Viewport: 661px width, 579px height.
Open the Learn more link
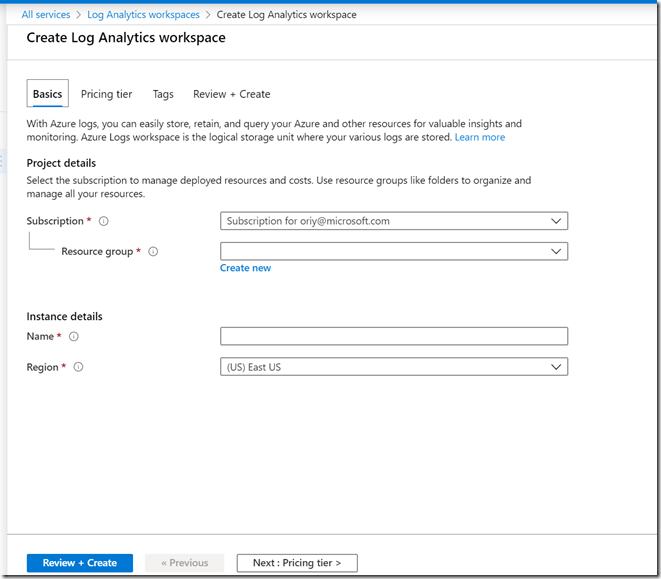pos(480,137)
